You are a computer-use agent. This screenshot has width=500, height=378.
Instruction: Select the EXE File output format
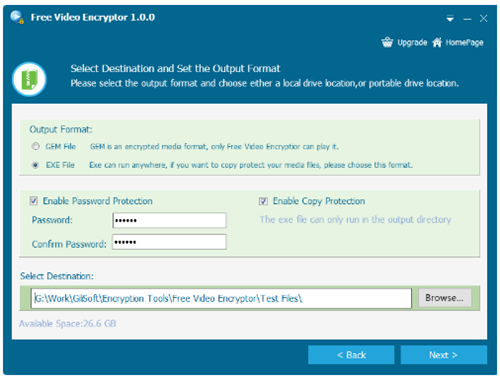pyautogui.click(x=35, y=165)
